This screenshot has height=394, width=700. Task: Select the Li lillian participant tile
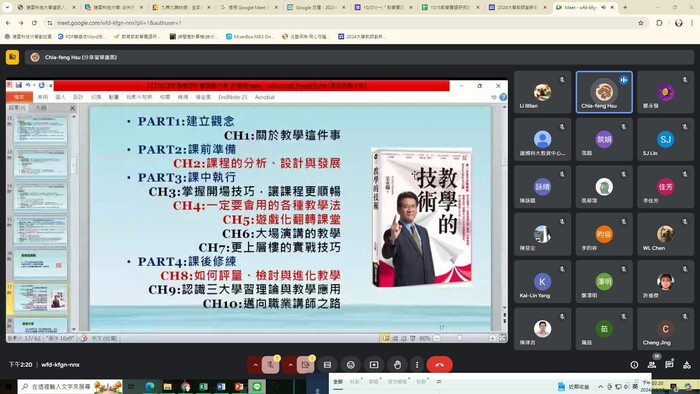(542, 92)
